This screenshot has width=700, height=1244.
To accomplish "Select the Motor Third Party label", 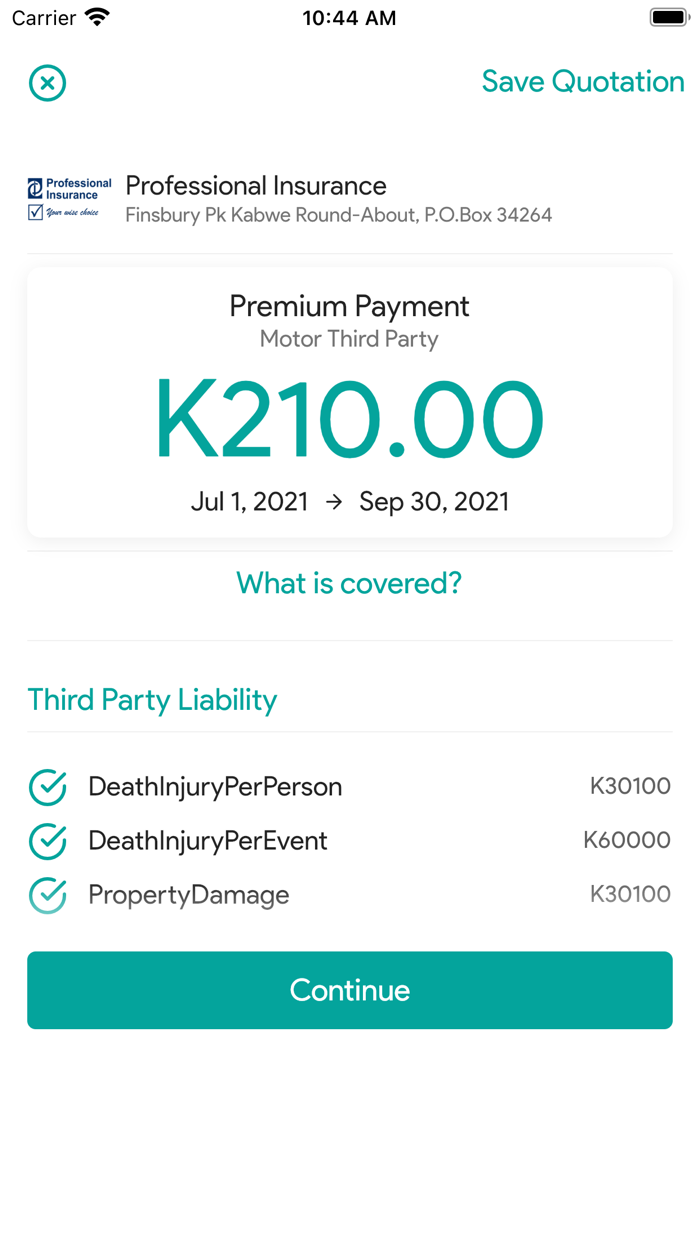I will pos(349,339).
